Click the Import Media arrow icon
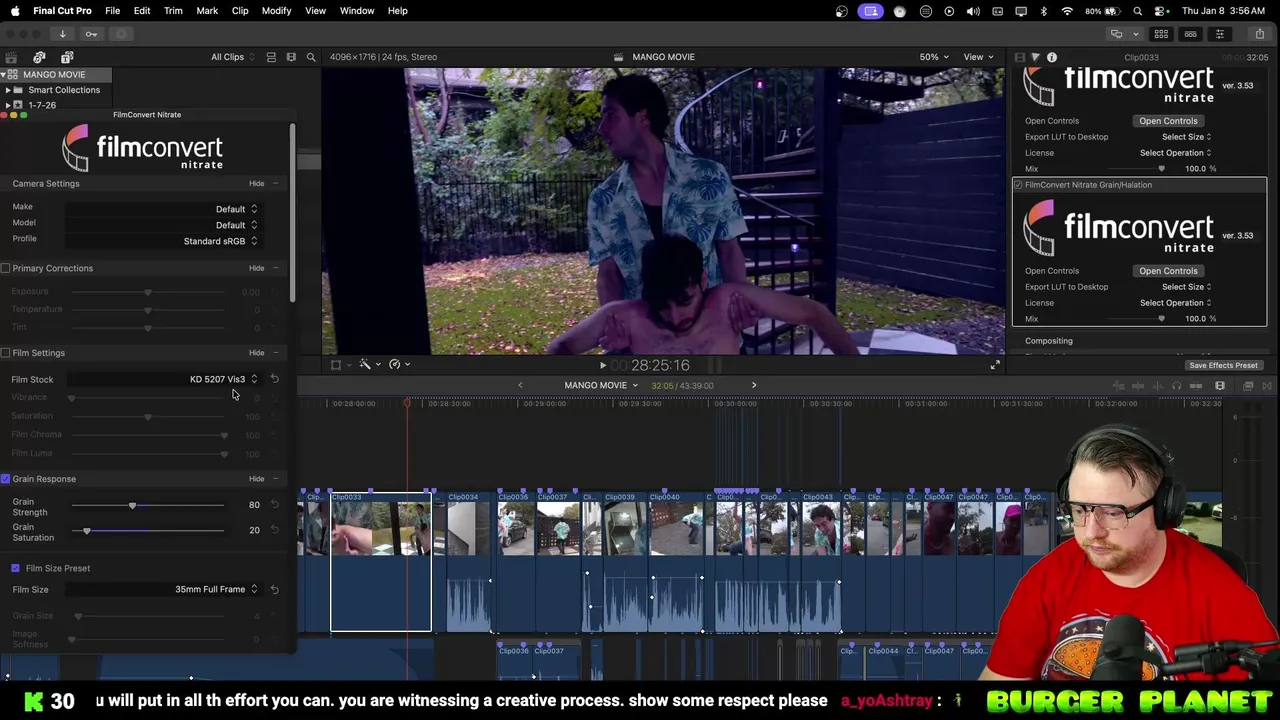The width and height of the screenshot is (1280, 720). (x=62, y=34)
